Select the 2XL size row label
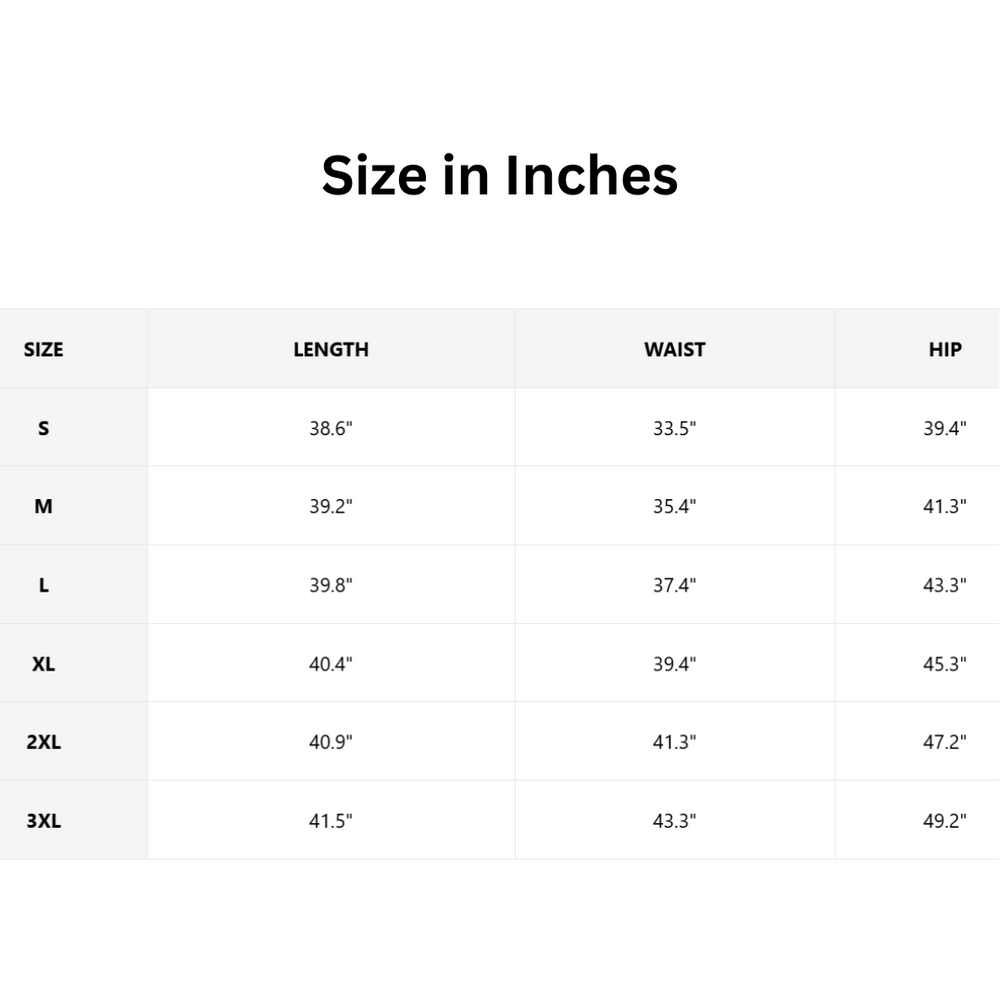Viewport: 1000px width, 1000px height. (43, 742)
